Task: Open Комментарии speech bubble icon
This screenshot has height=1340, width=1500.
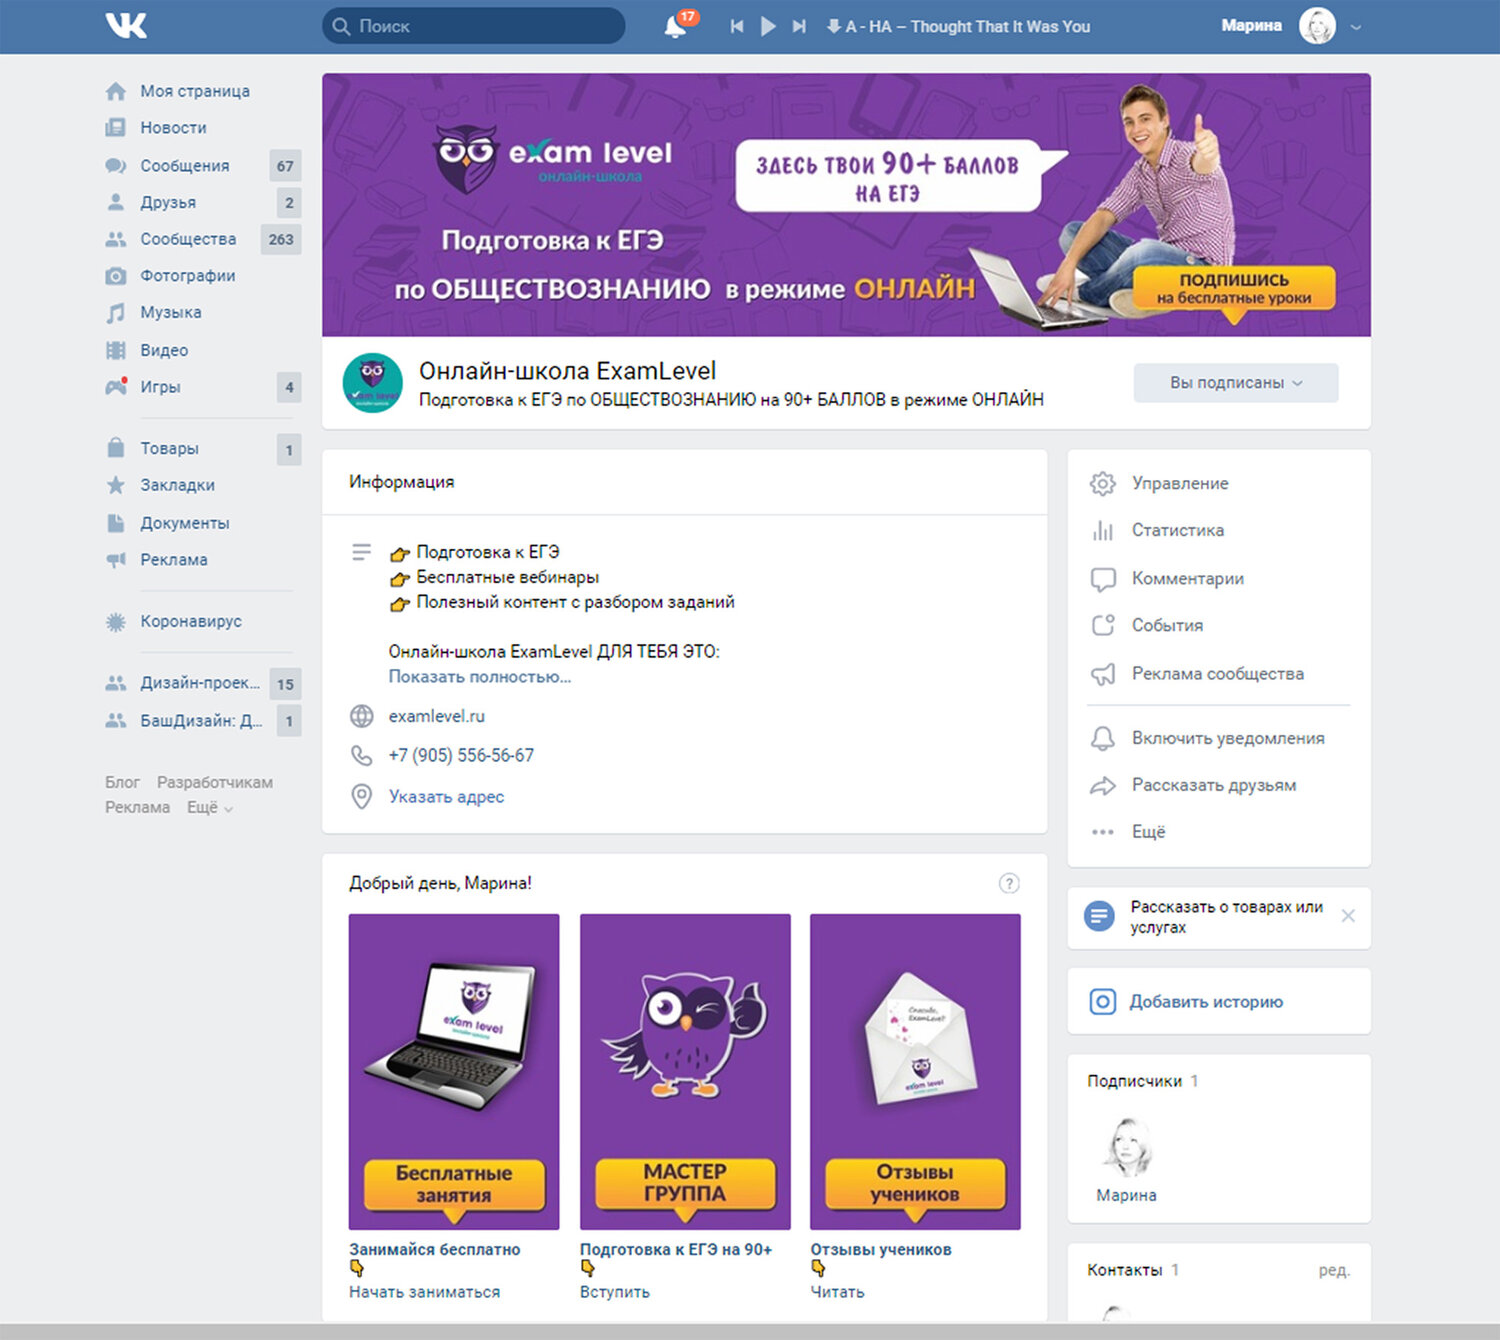Action: click(x=1102, y=579)
